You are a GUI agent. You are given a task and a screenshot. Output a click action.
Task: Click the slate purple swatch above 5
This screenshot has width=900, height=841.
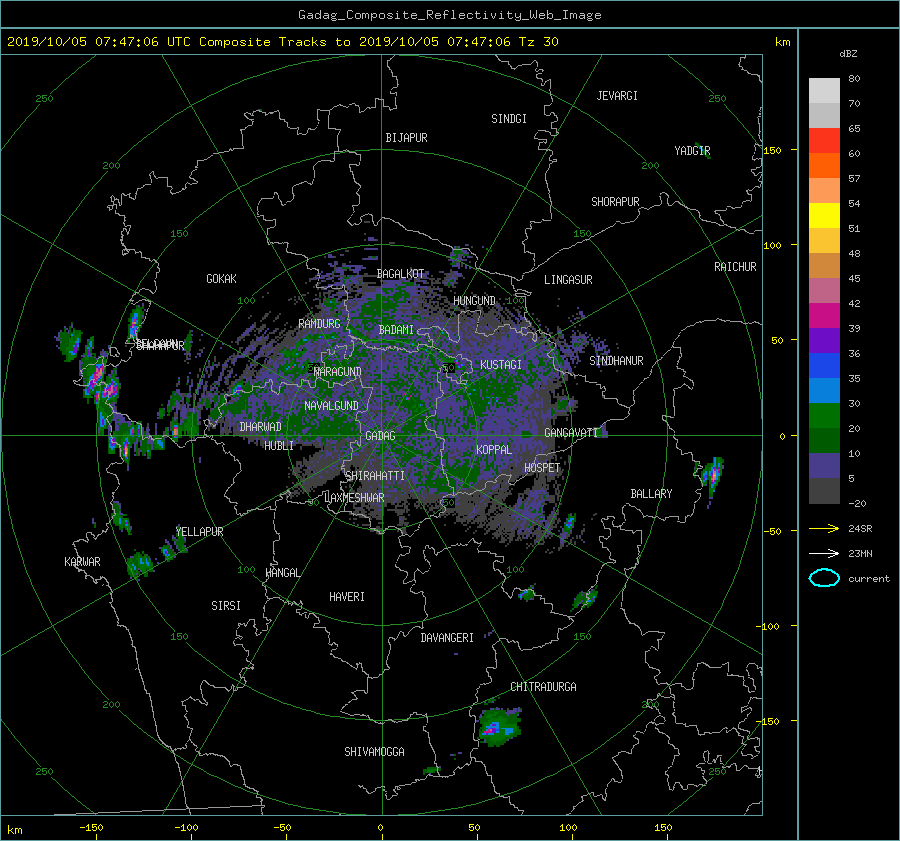pyautogui.click(x=824, y=465)
